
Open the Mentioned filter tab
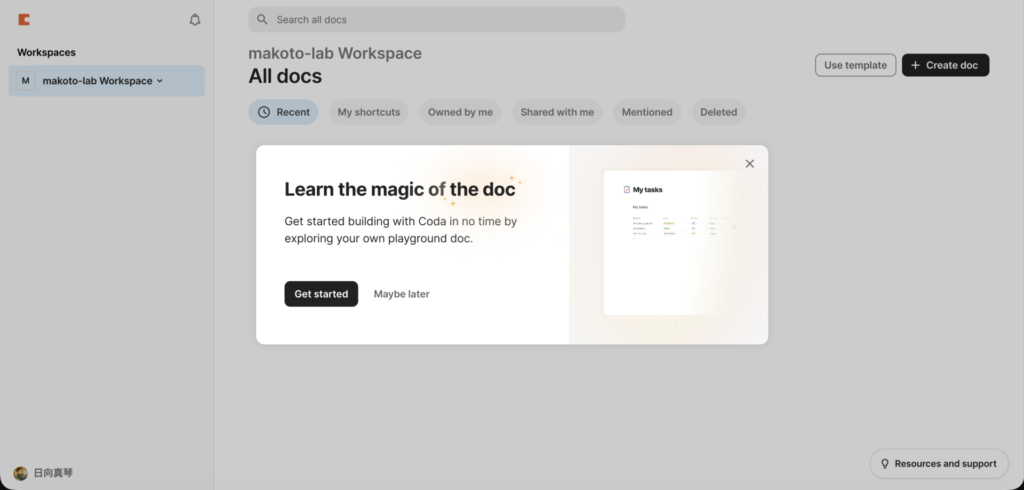[647, 112]
